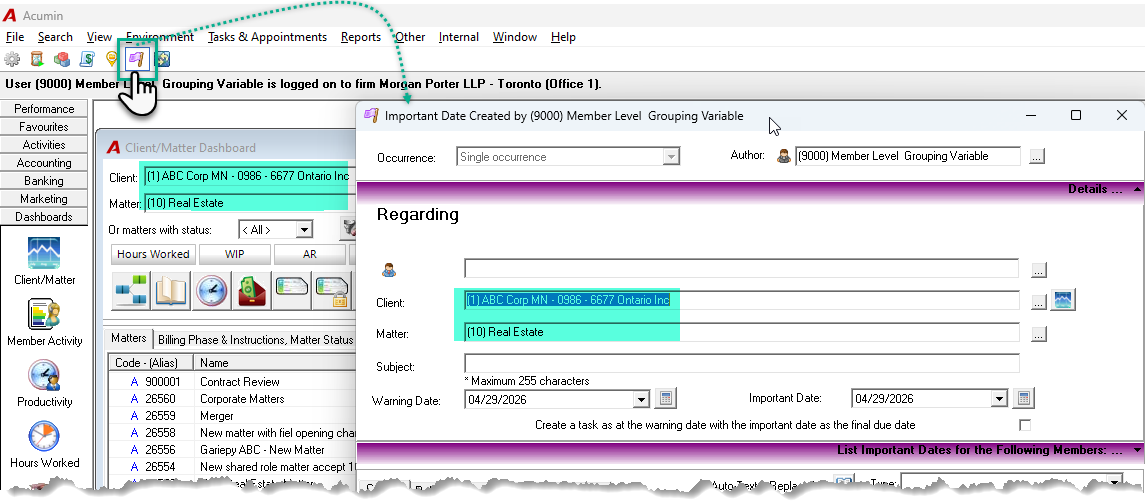The width and height of the screenshot is (1145, 502).
Task: Click browse button beside contact field under Regarding
Action: click(x=1039, y=270)
